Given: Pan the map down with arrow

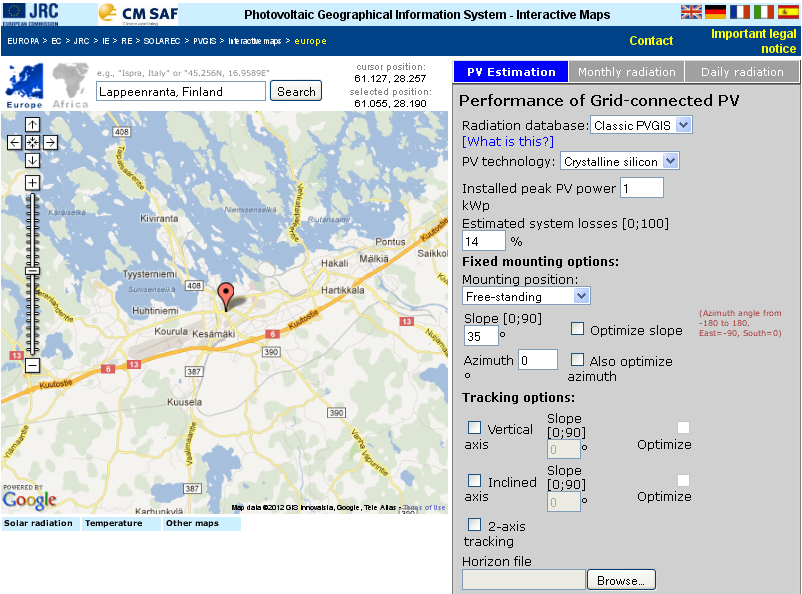Looking at the screenshot, I should [x=32, y=160].
